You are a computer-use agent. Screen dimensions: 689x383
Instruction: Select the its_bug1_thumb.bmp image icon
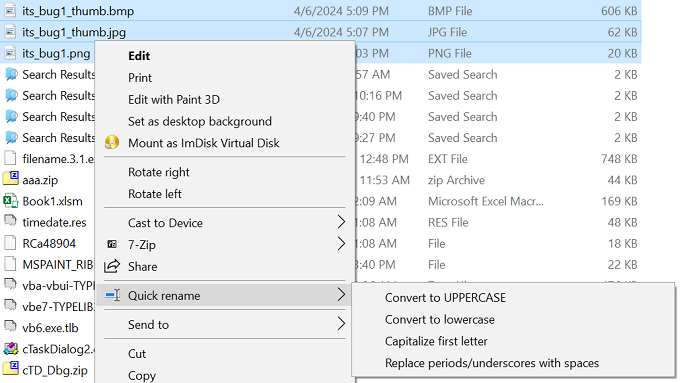[11, 11]
